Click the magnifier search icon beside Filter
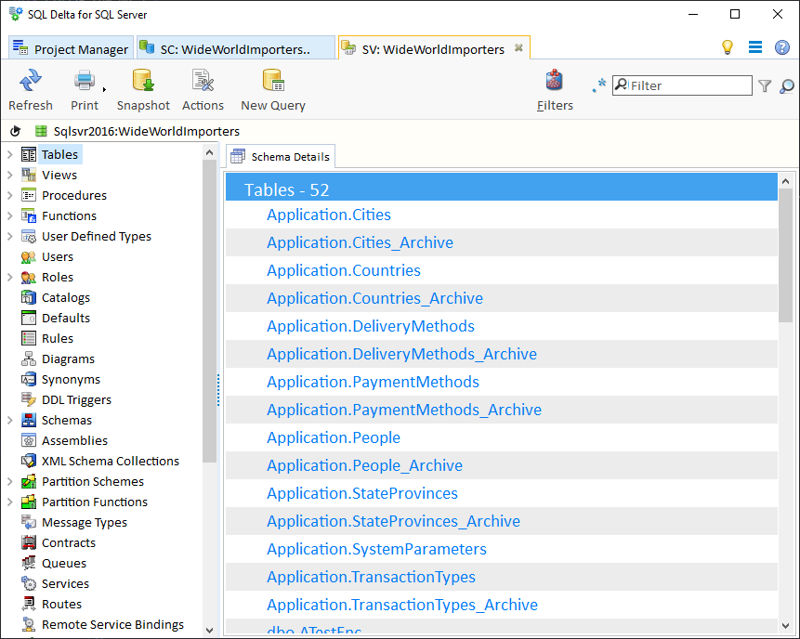800x639 pixels. coord(783,86)
